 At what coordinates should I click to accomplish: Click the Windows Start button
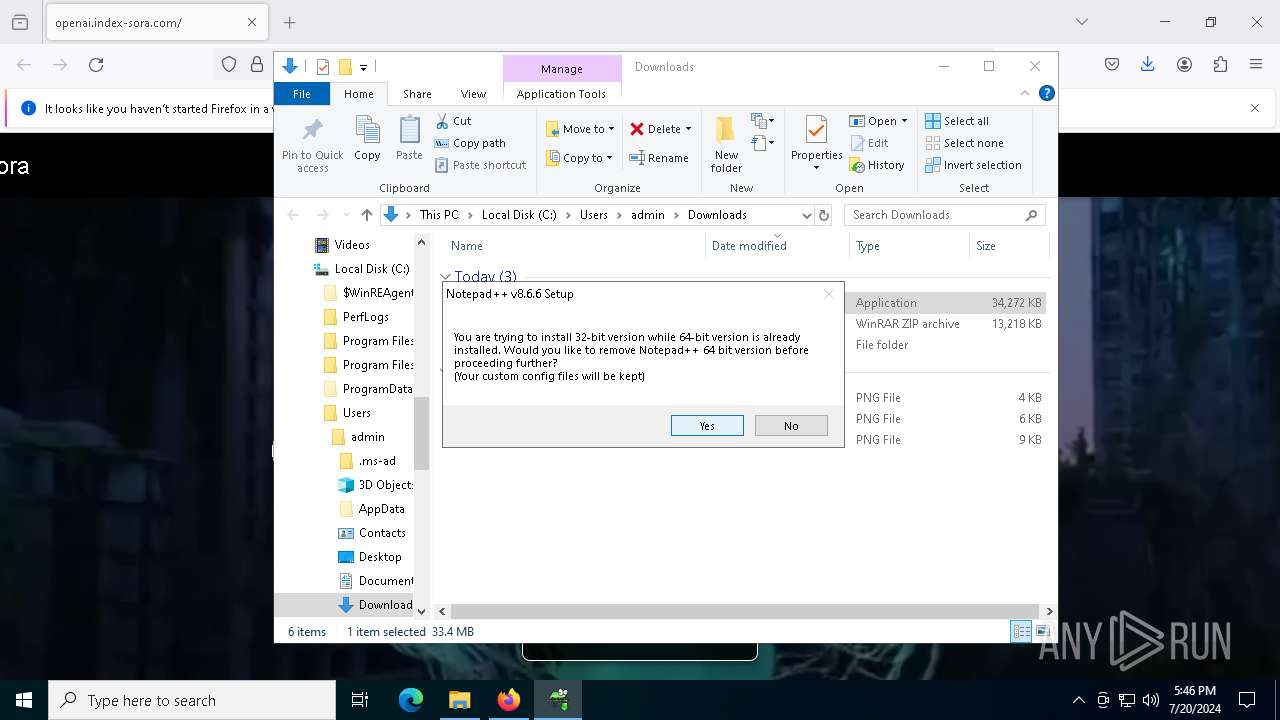24,700
